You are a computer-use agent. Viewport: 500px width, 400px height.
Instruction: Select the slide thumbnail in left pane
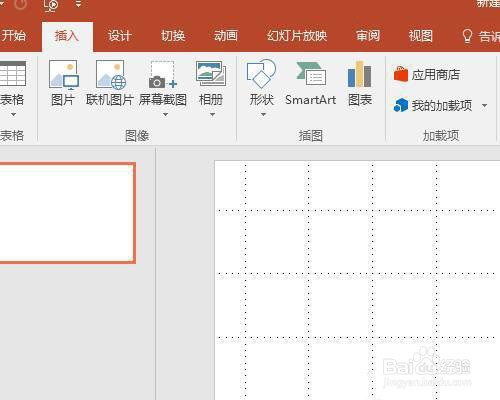[67, 213]
